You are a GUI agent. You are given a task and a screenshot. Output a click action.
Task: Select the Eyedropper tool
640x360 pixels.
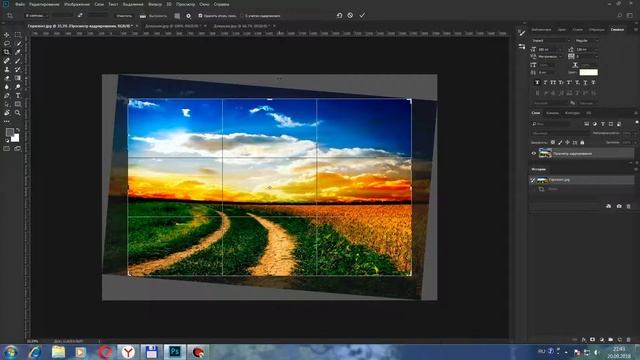[18, 52]
